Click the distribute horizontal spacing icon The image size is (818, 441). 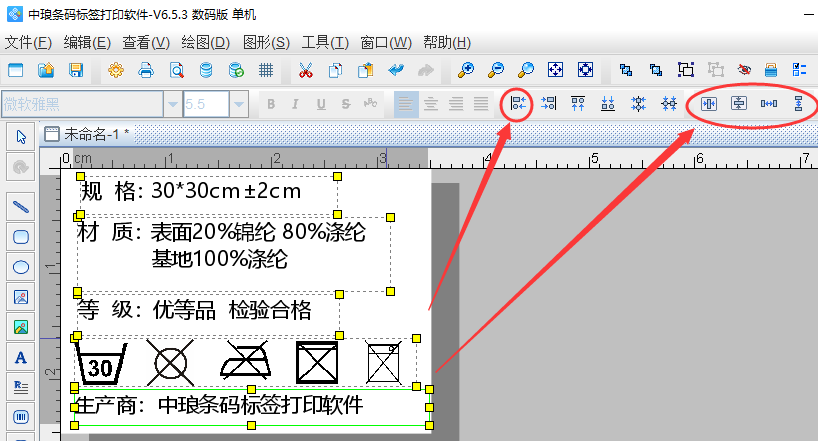point(769,103)
